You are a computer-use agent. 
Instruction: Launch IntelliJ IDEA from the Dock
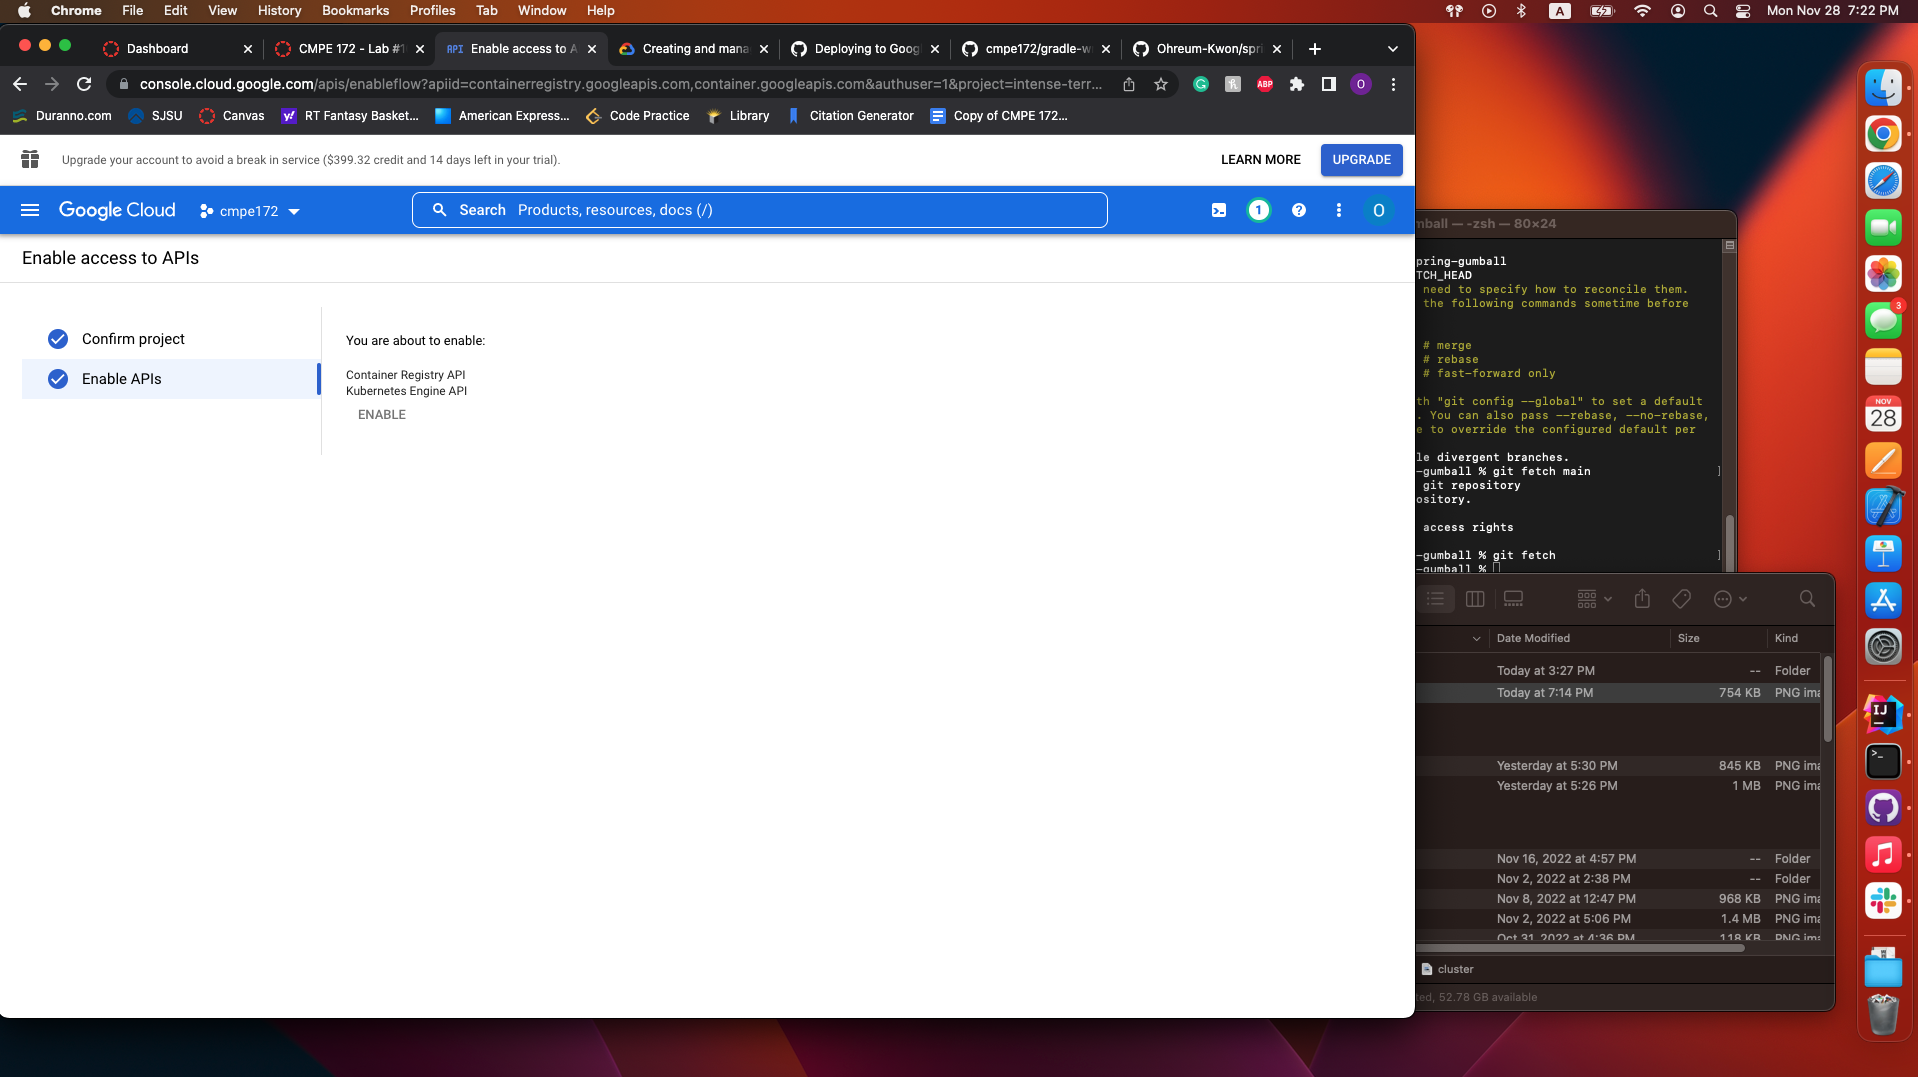pos(1884,714)
